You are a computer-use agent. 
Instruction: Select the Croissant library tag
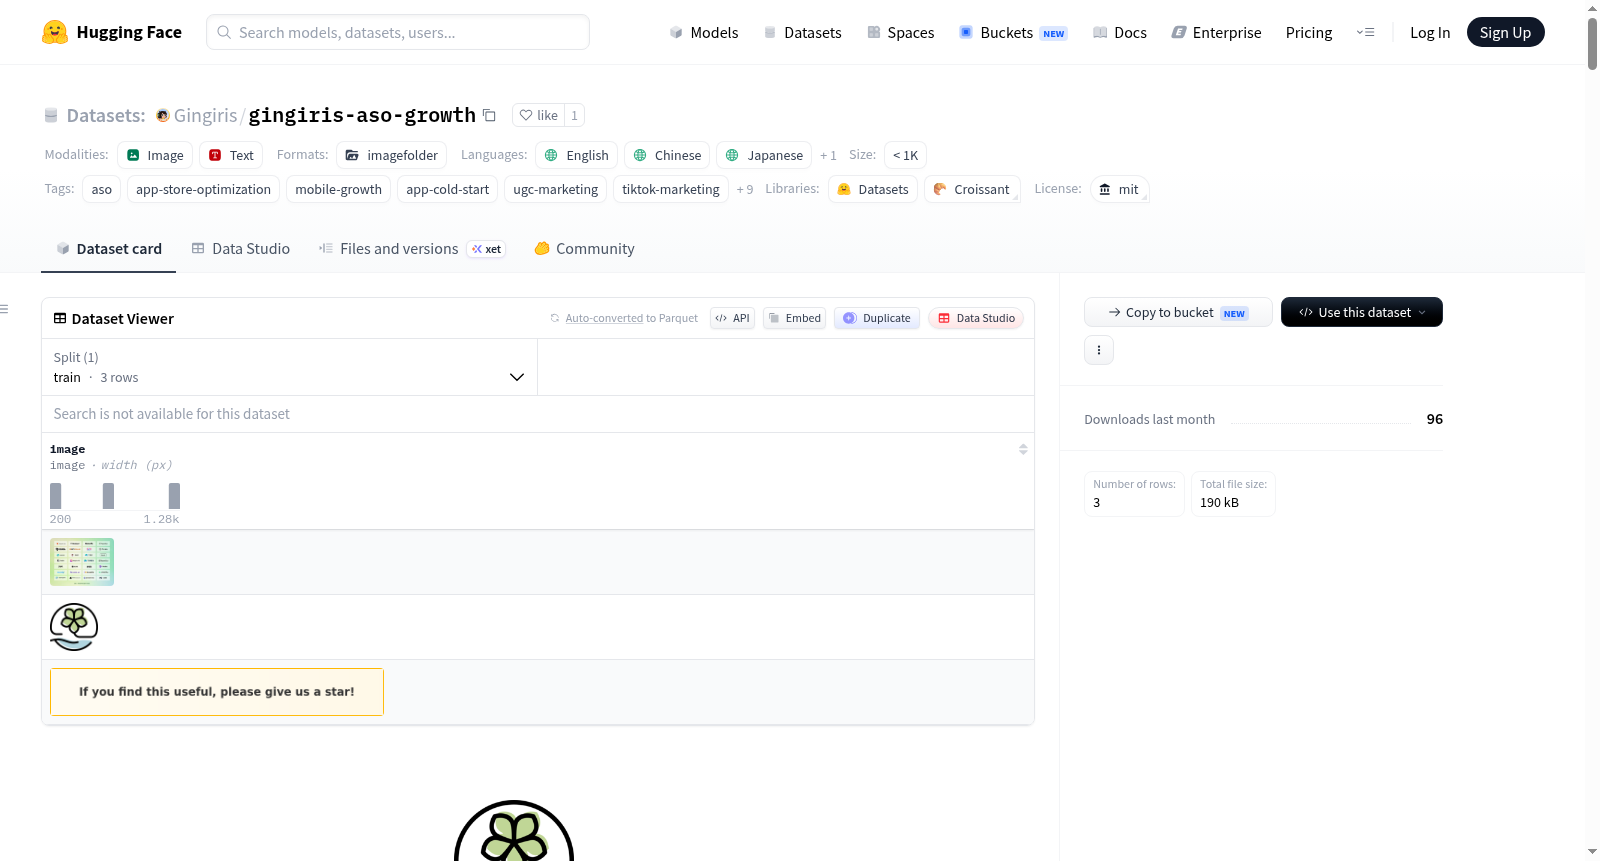coord(972,189)
